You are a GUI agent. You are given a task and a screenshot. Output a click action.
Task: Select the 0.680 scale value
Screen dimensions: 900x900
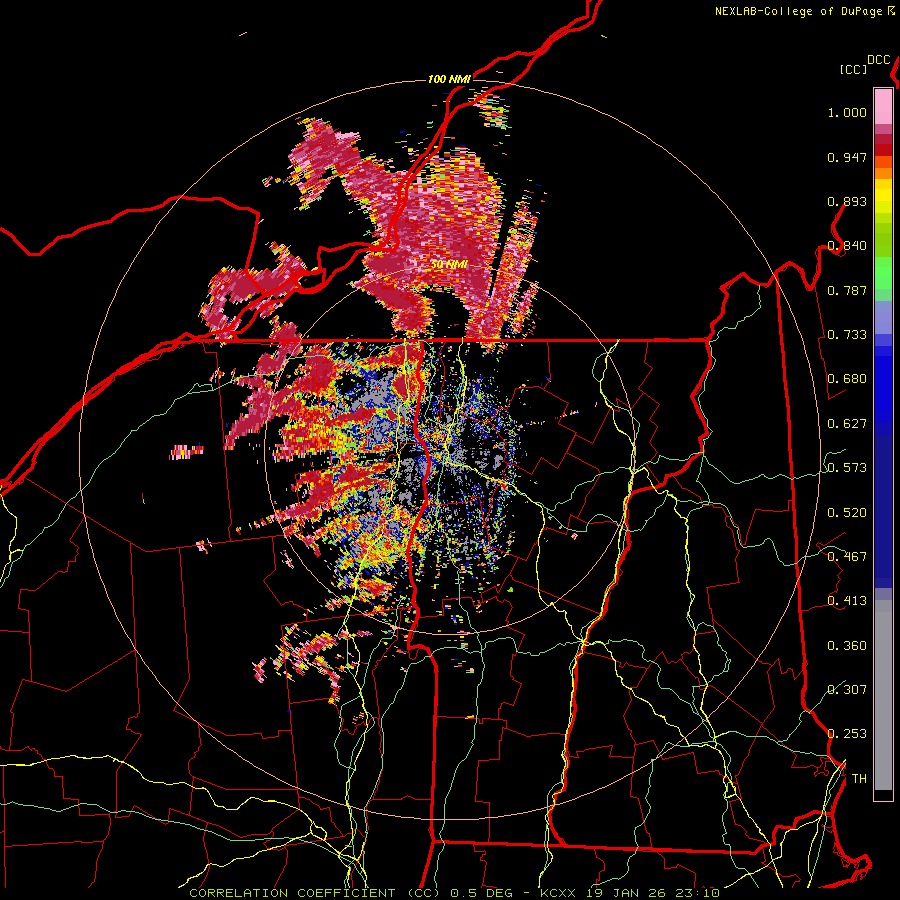click(847, 379)
